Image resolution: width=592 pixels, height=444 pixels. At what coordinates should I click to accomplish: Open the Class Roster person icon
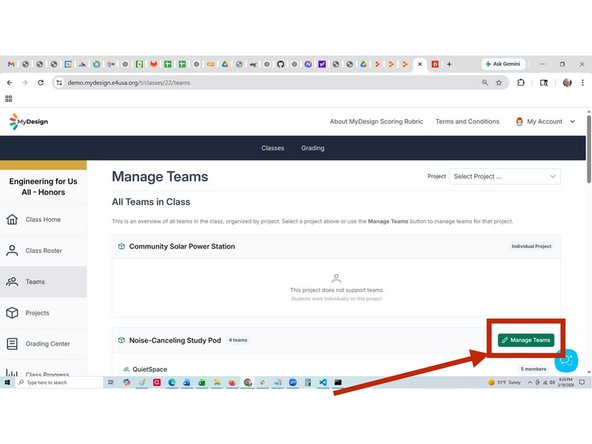(x=12, y=250)
